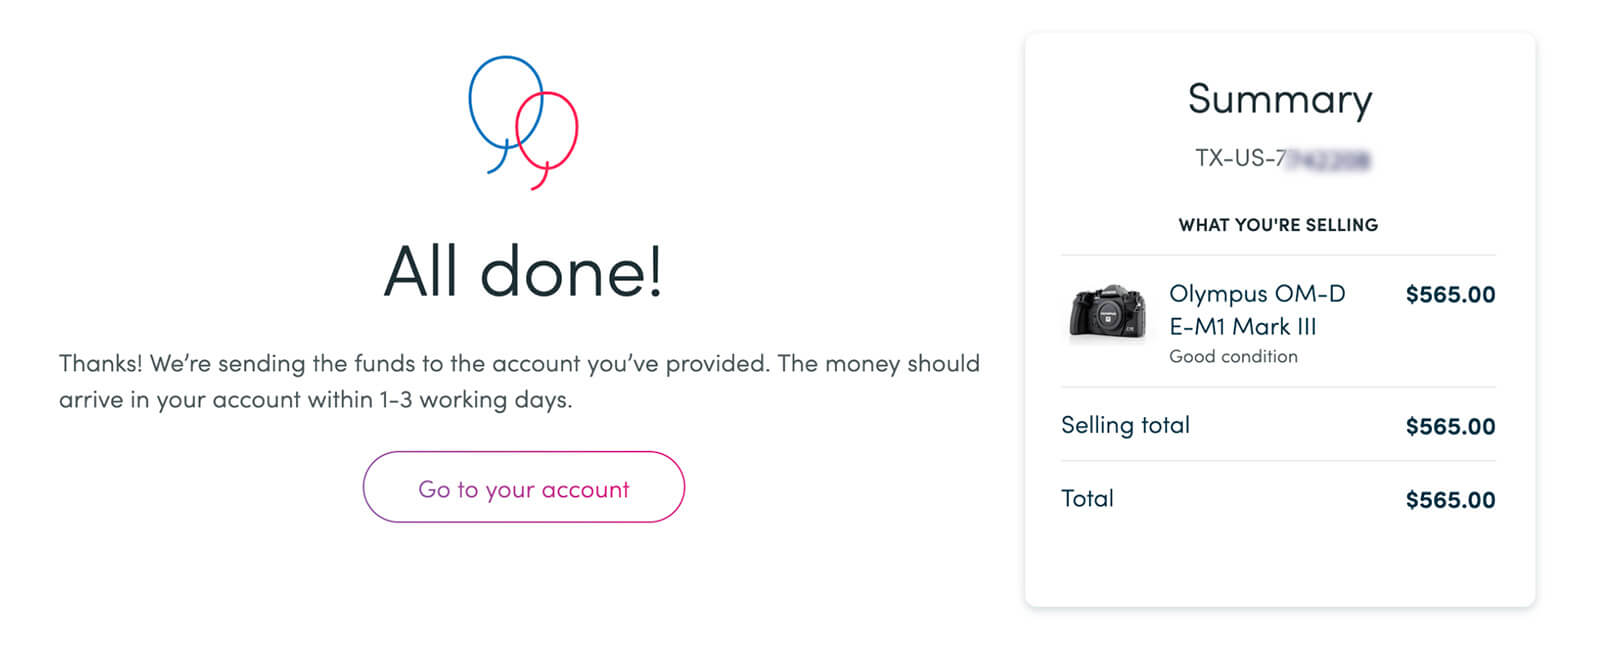
Task: Click the word Mark III in the item name
Action: tap(1274, 327)
